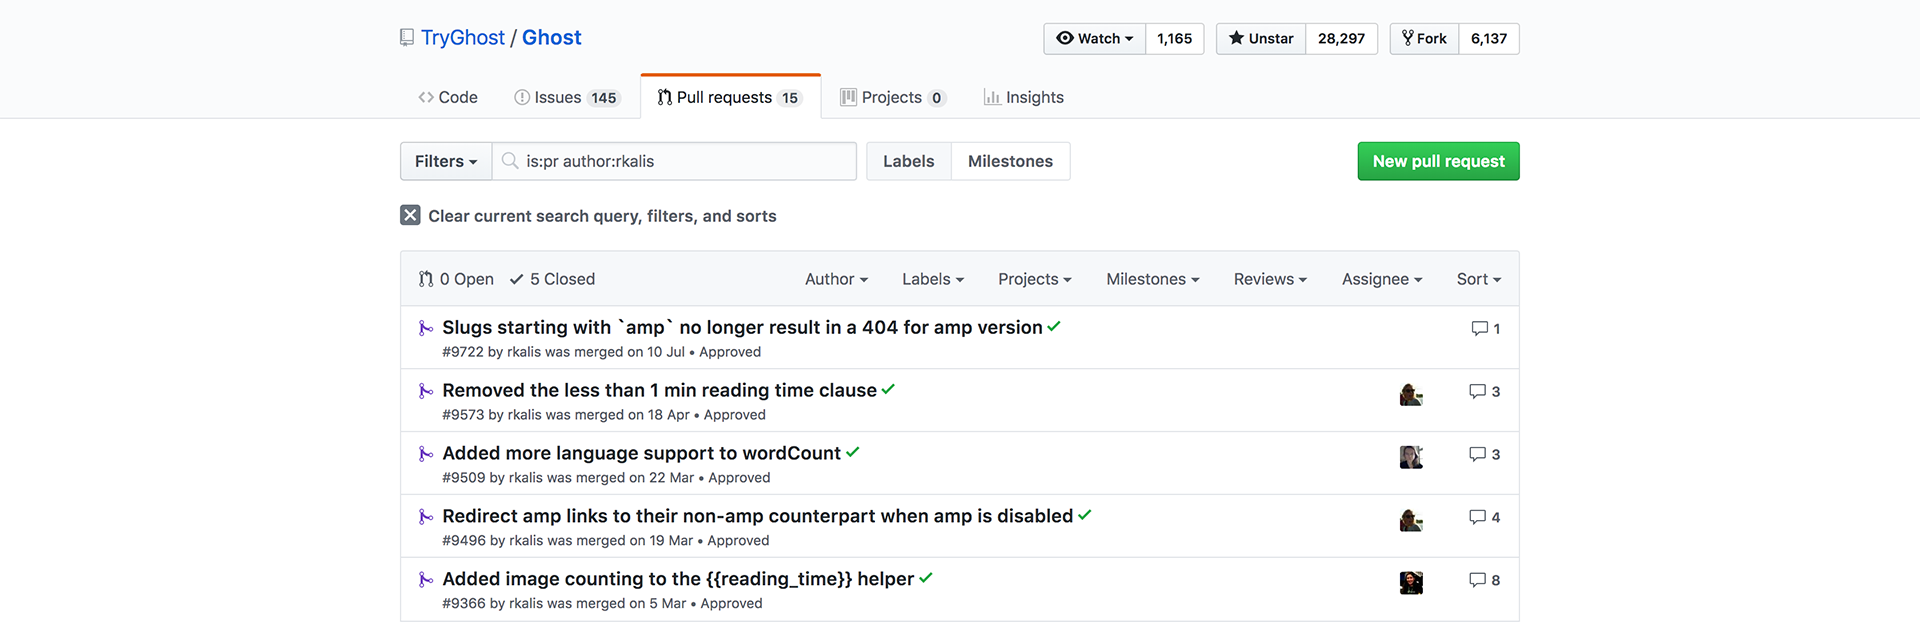Expand the Labels filter dropdown in list header
The height and width of the screenshot is (631, 1920).
(933, 279)
